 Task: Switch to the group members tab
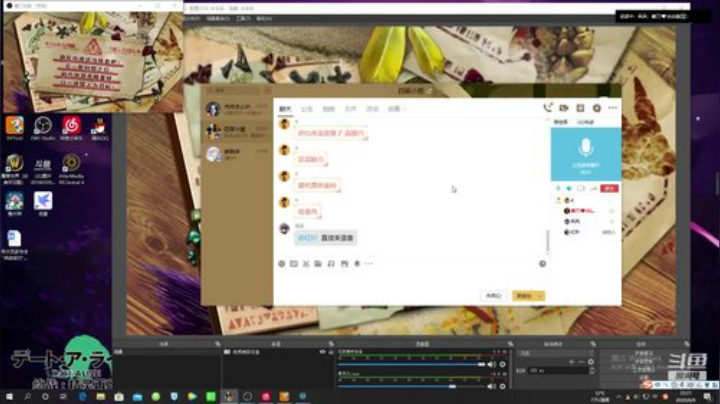561,122
